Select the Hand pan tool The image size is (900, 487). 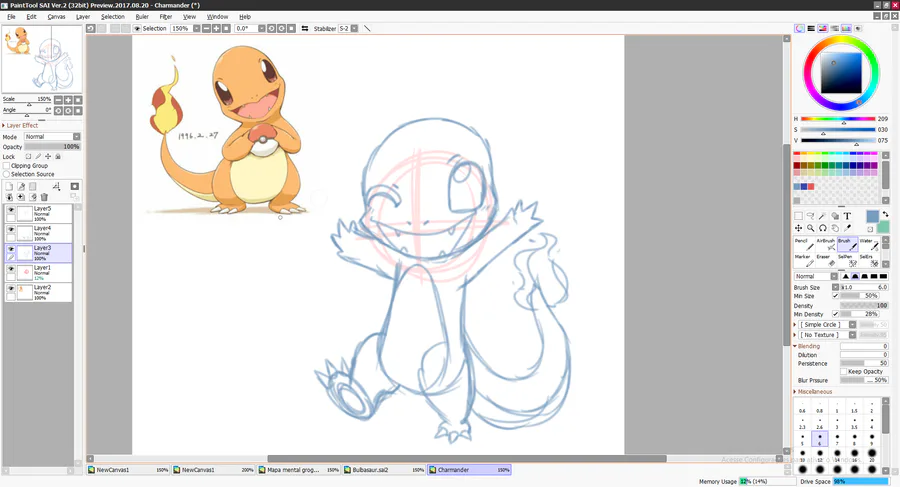(835, 228)
